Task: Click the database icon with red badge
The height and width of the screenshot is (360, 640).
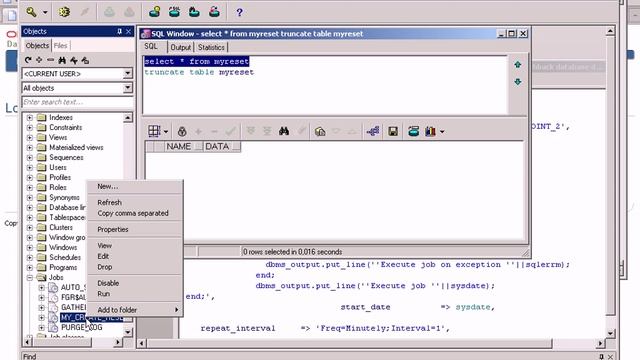Action: point(214,12)
